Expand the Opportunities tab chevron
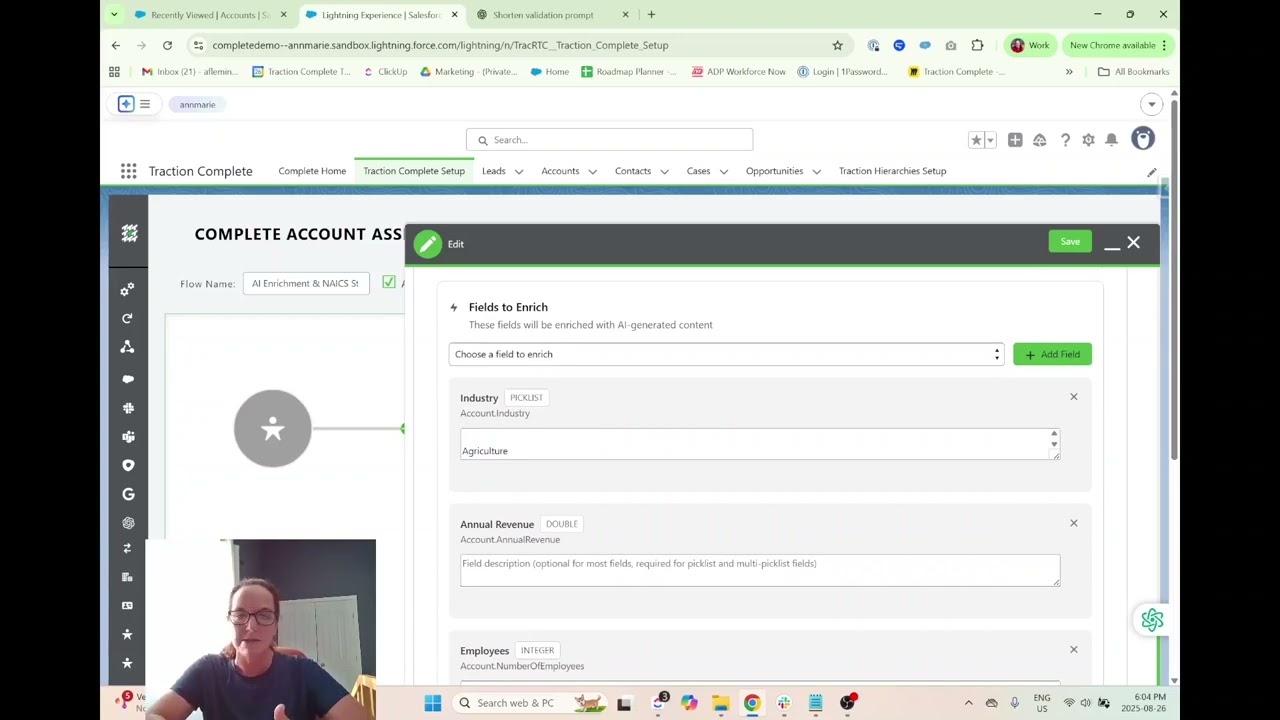Image resolution: width=1280 pixels, height=720 pixels. (817, 172)
